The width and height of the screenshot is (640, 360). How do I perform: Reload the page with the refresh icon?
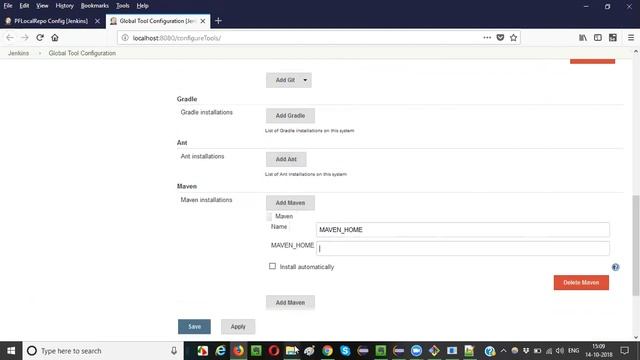(x=40, y=38)
